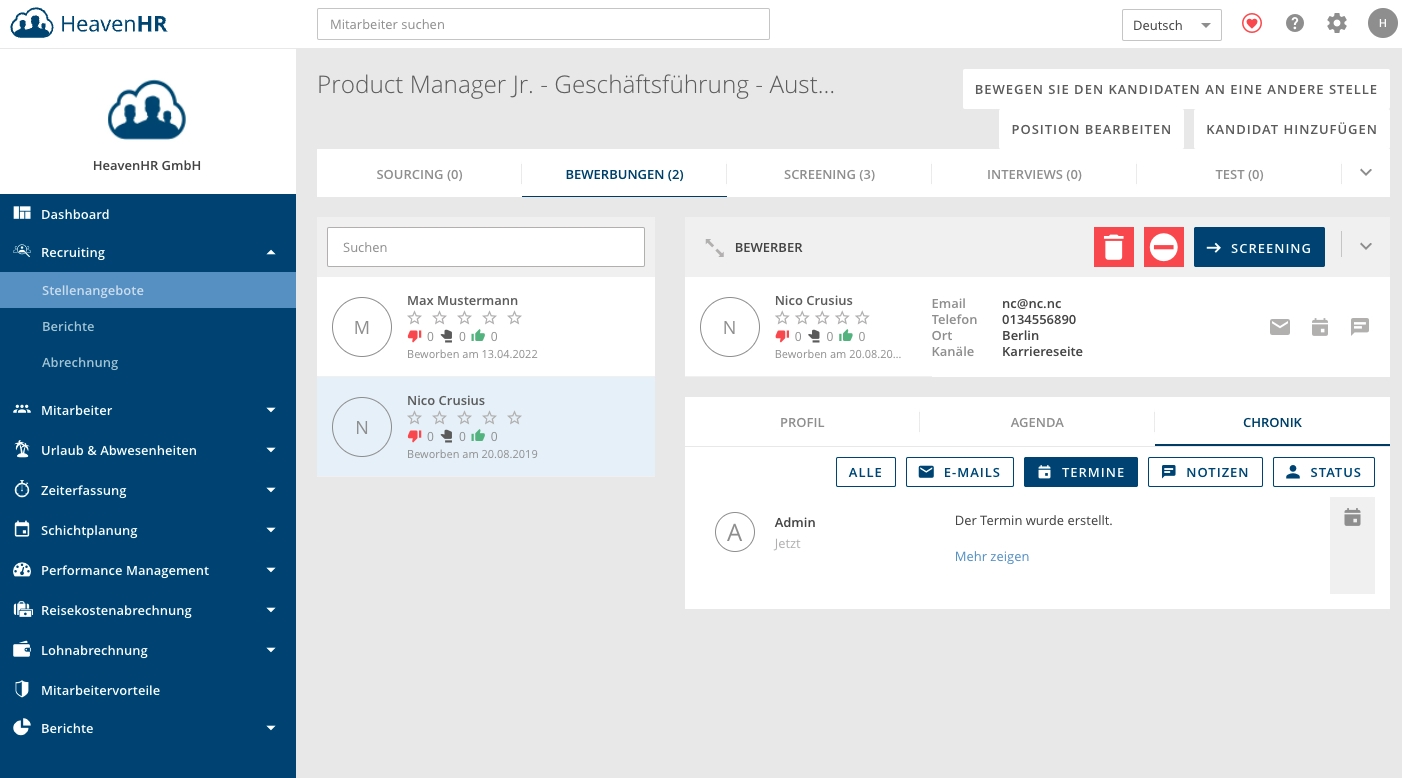Click the red heart icon in header
This screenshot has width=1402, height=778.
[1252, 23]
